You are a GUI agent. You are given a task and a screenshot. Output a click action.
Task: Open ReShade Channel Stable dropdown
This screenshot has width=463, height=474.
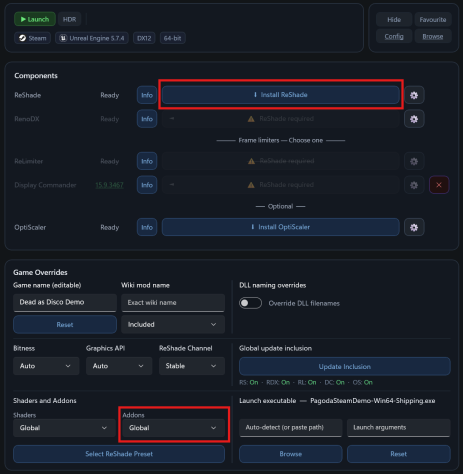click(x=192, y=366)
